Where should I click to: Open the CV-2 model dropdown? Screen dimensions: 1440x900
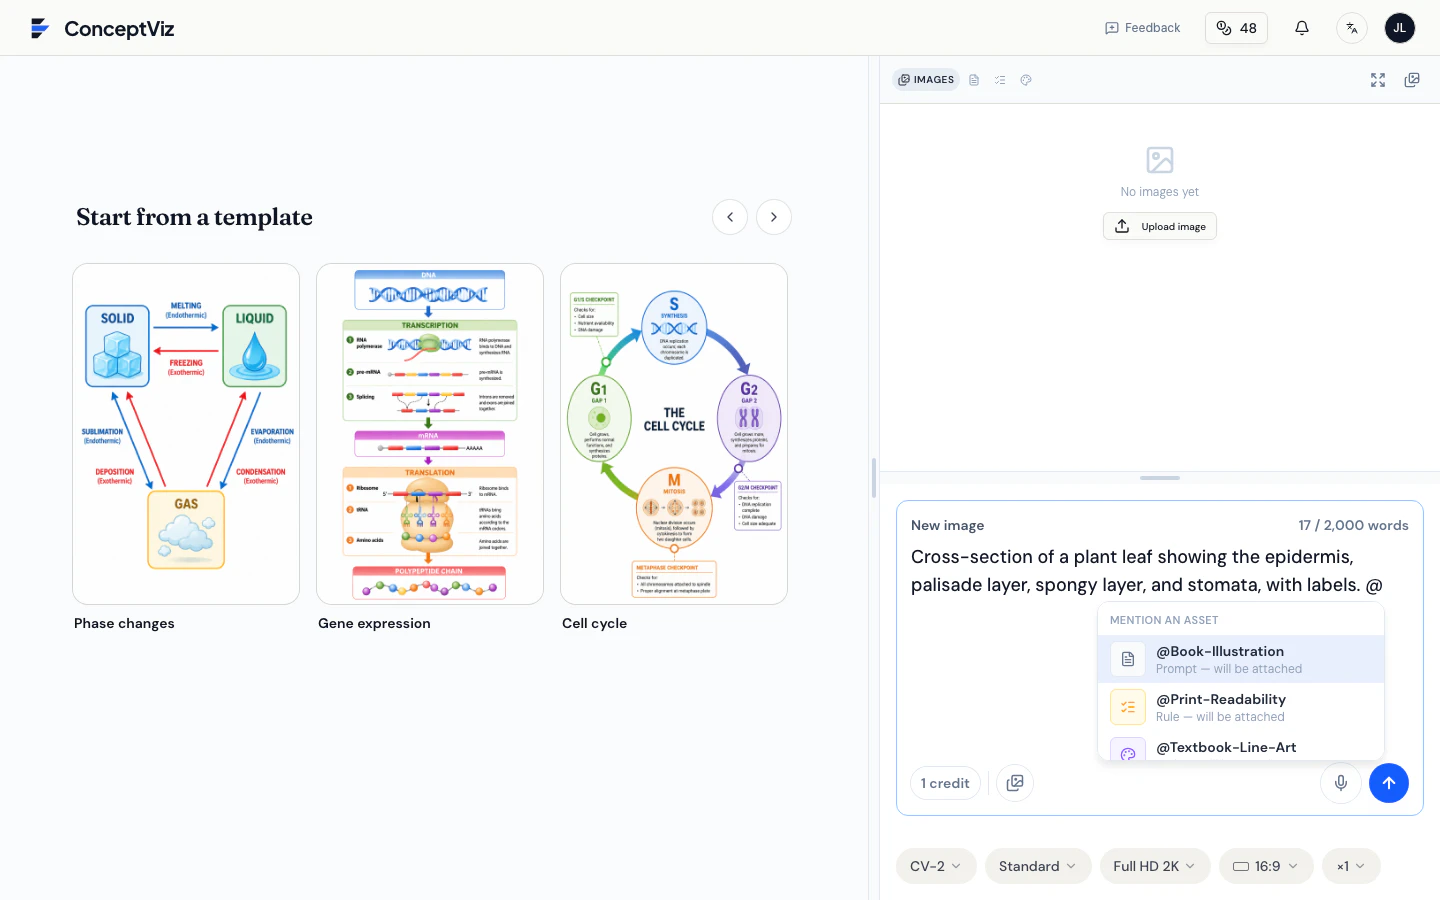[935, 866]
